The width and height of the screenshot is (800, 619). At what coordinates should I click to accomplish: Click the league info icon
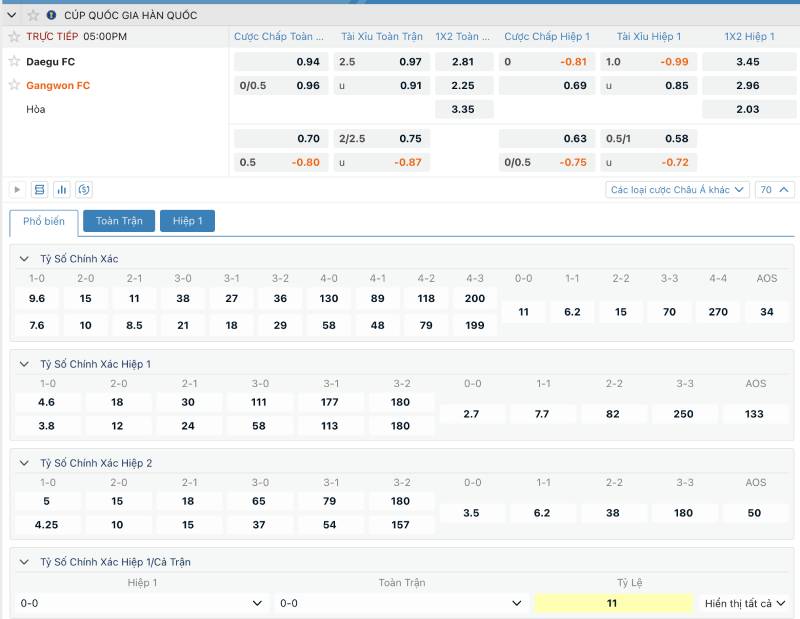(x=52, y=15)
